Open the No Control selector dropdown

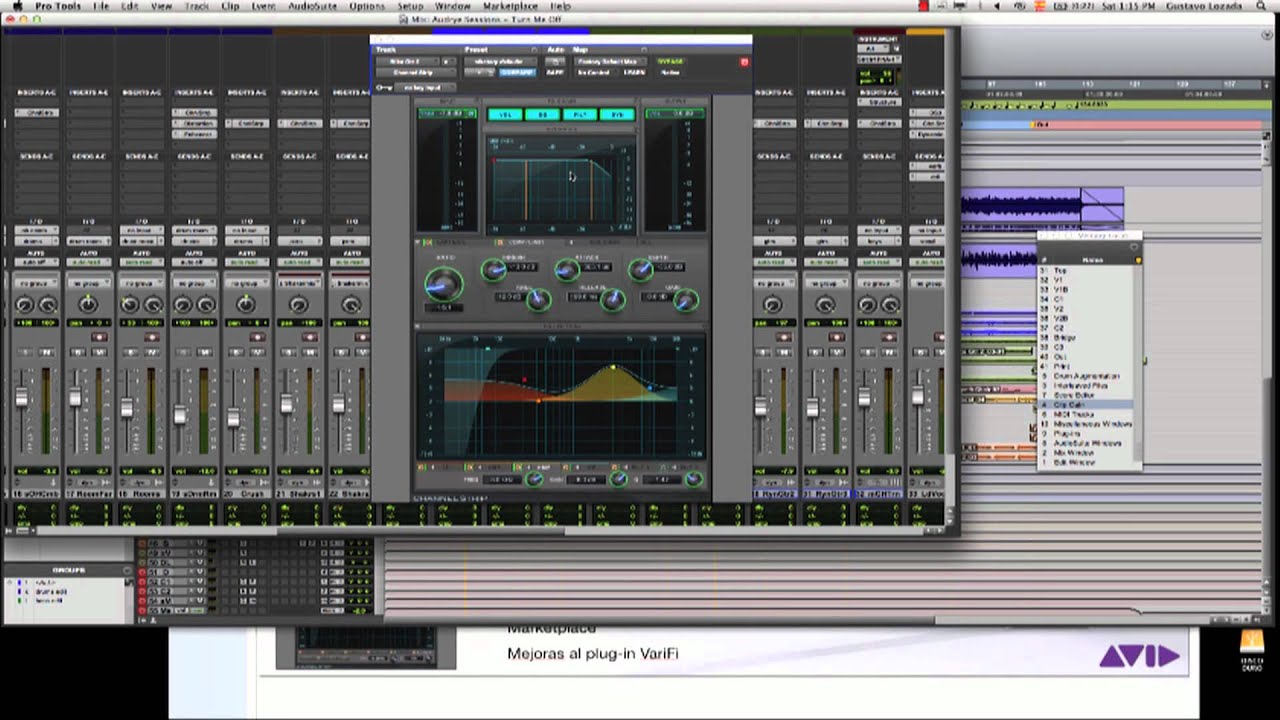596,72
